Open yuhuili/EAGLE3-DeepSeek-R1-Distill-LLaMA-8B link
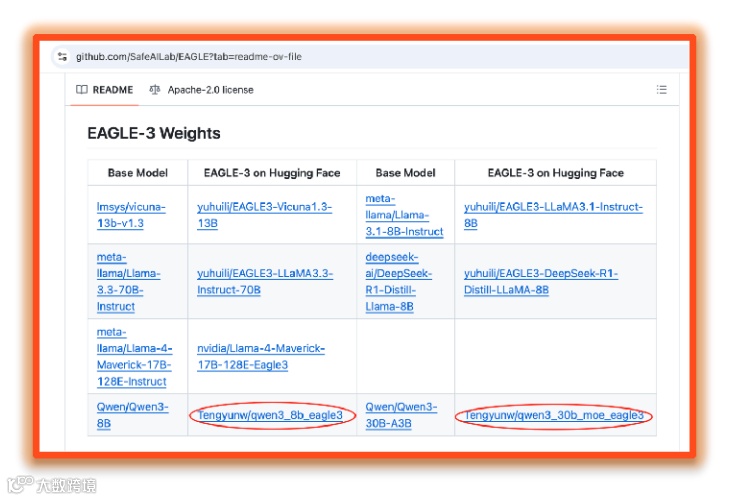 pos(541,281)
